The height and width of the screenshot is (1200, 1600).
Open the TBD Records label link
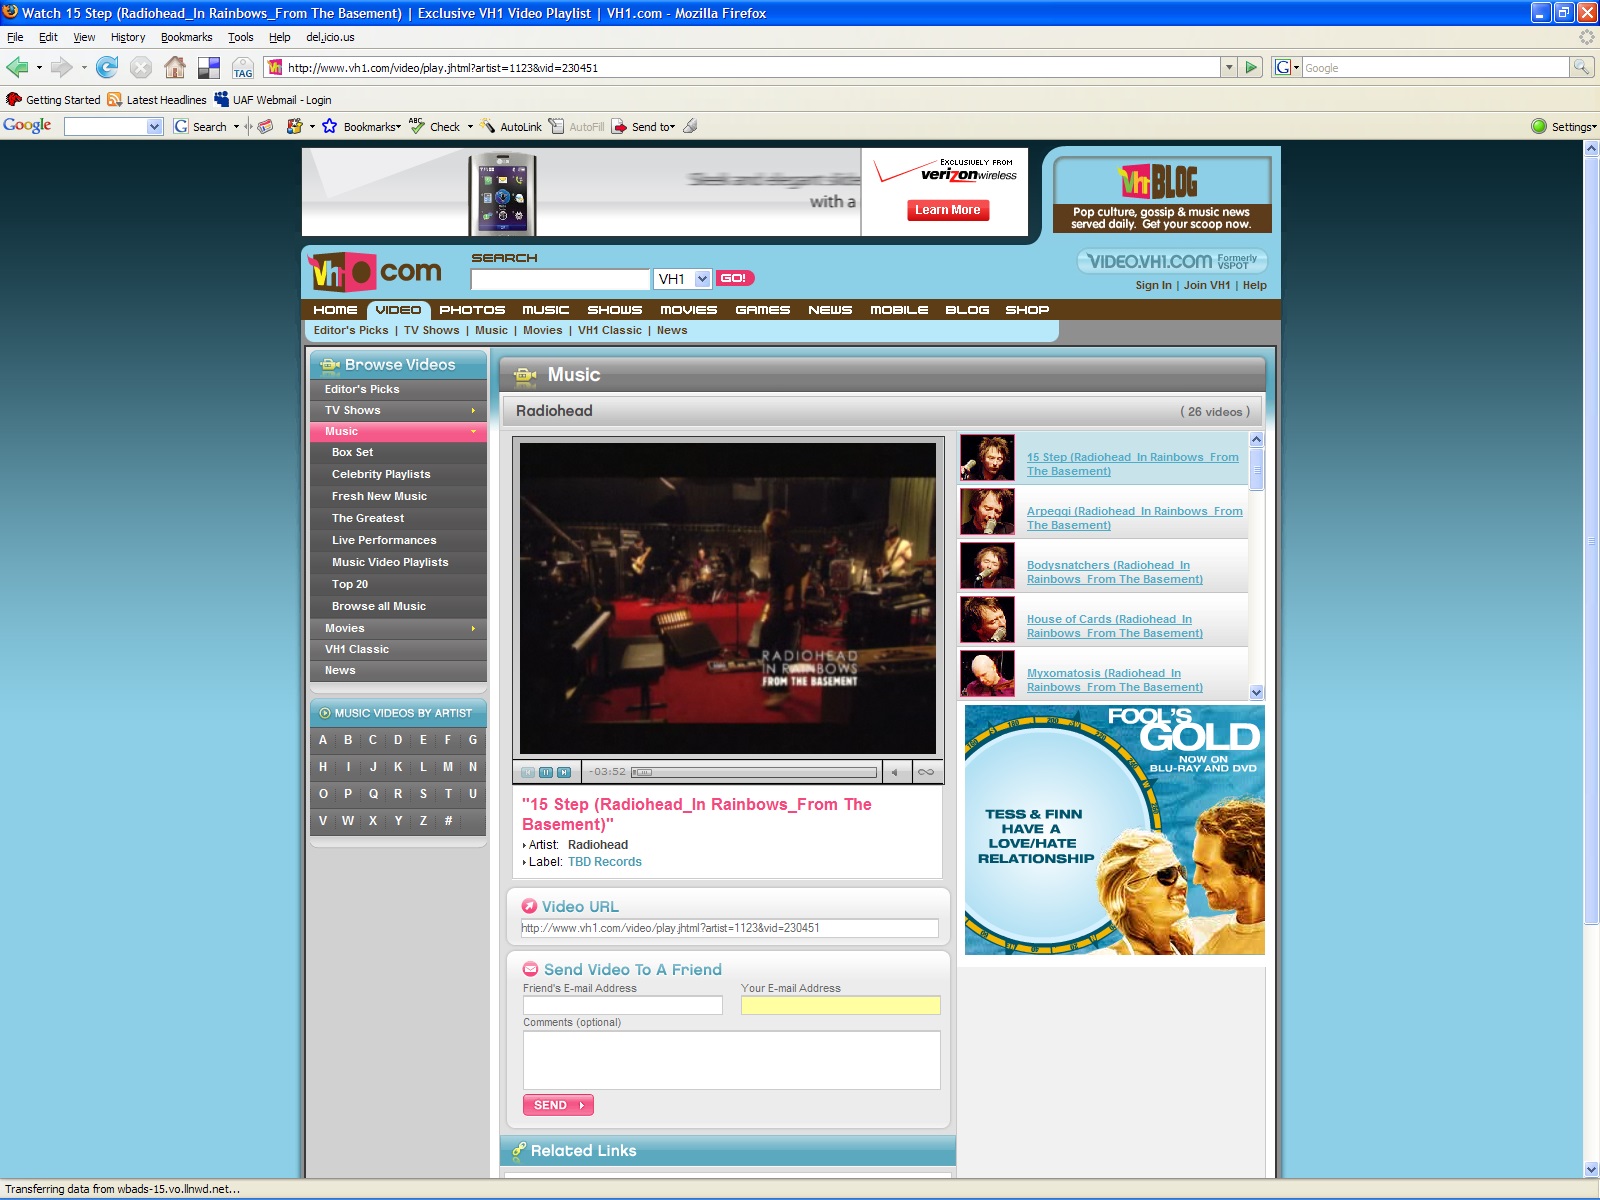(605, 862)
